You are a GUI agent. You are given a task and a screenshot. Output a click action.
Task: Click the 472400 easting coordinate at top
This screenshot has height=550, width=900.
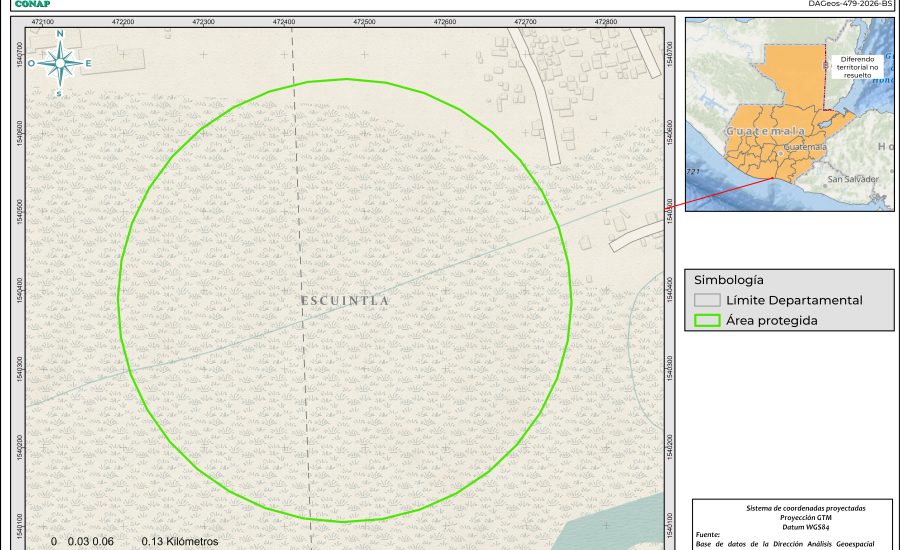click(x=284, y=21)
